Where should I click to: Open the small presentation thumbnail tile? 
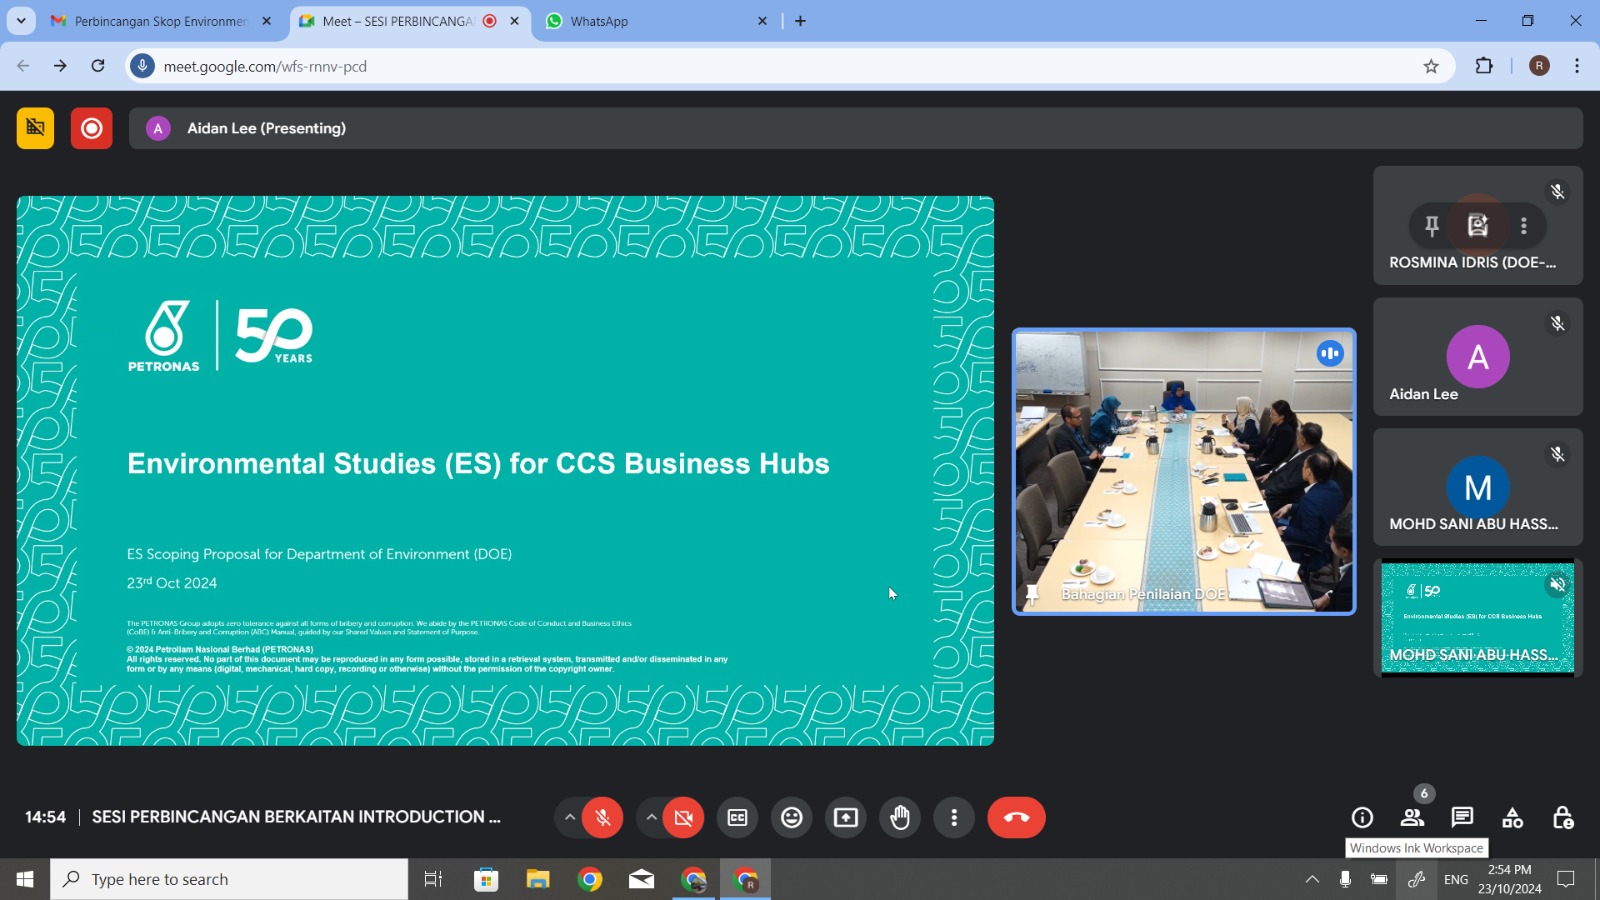(1478, 618)
